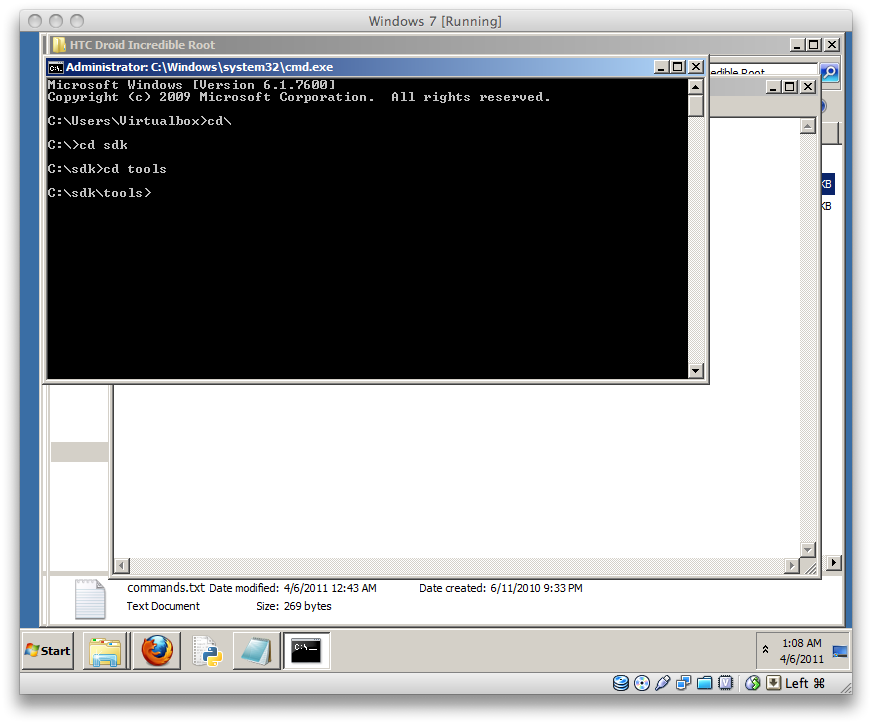872x724 pixels.
Task: Click the HTC Droid Incredible Root folder icon
Action: click(59, 45)
